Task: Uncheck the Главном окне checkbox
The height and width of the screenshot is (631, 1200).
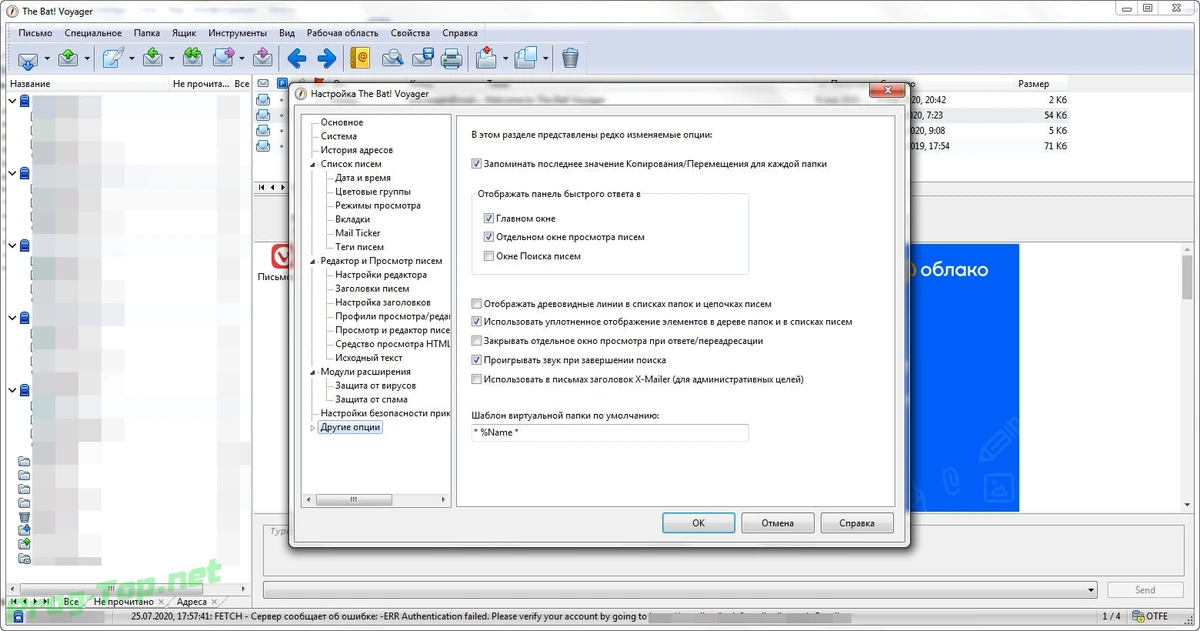Action: 488,218
